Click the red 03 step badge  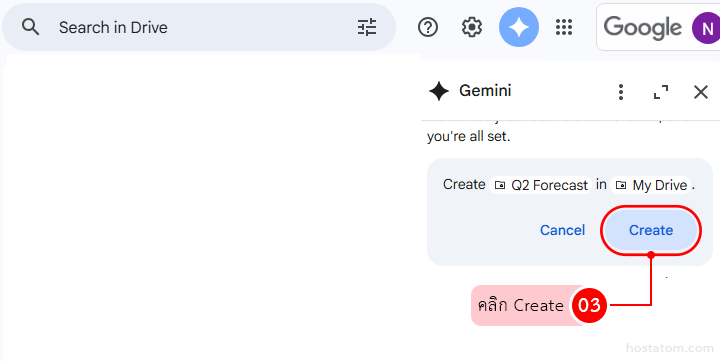pos(589,305)
